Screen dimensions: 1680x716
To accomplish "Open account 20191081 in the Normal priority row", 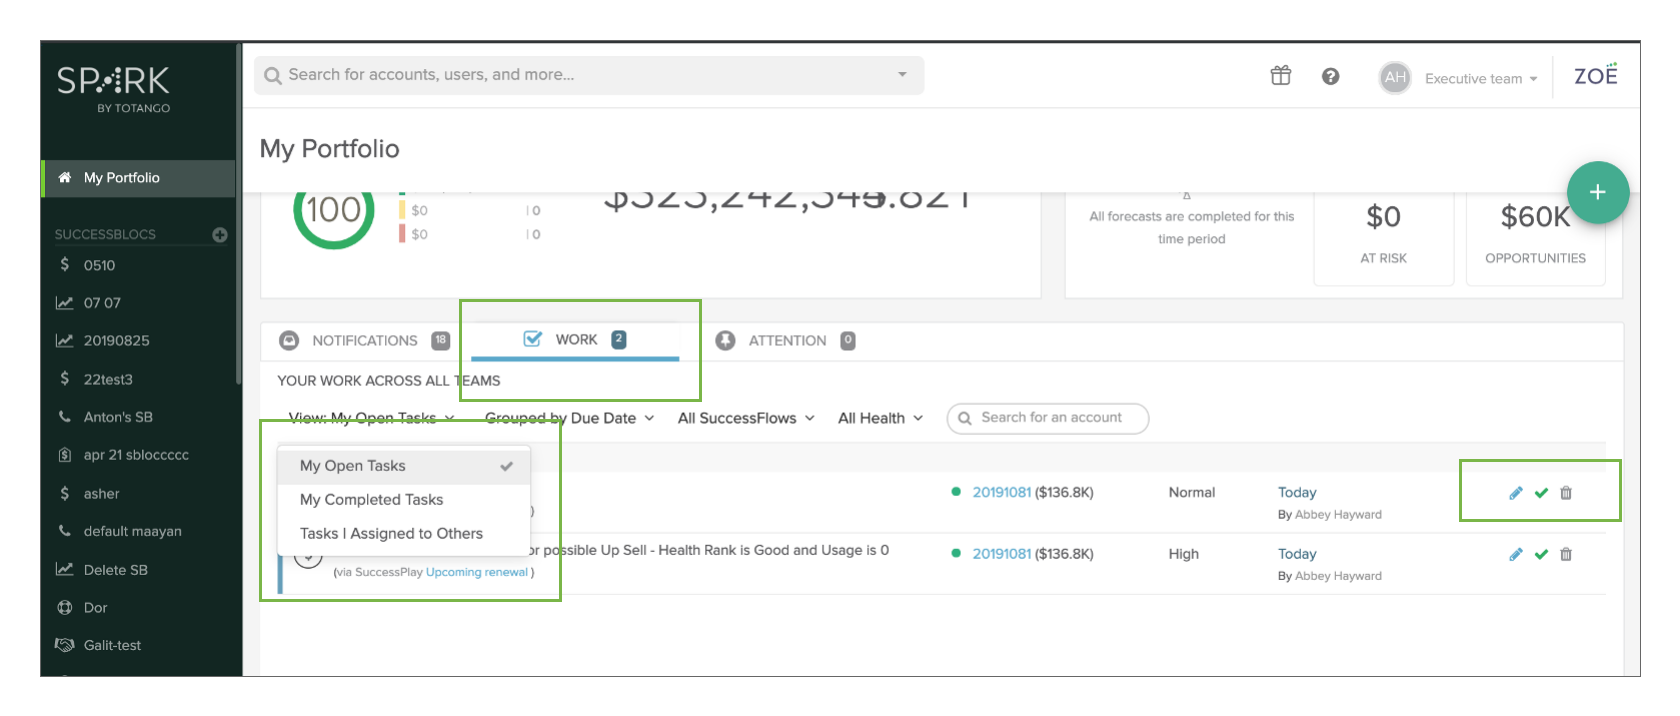I will (x=1001, y=493).
